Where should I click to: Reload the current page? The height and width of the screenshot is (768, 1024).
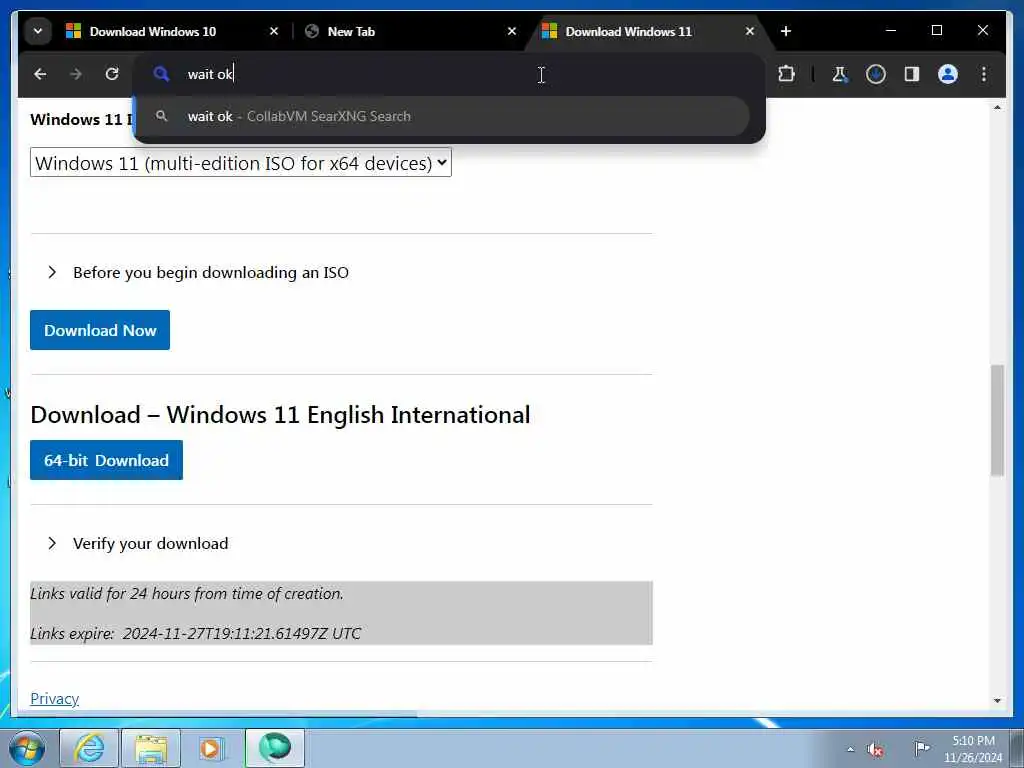pyautogui.click(x=112, y=74)
